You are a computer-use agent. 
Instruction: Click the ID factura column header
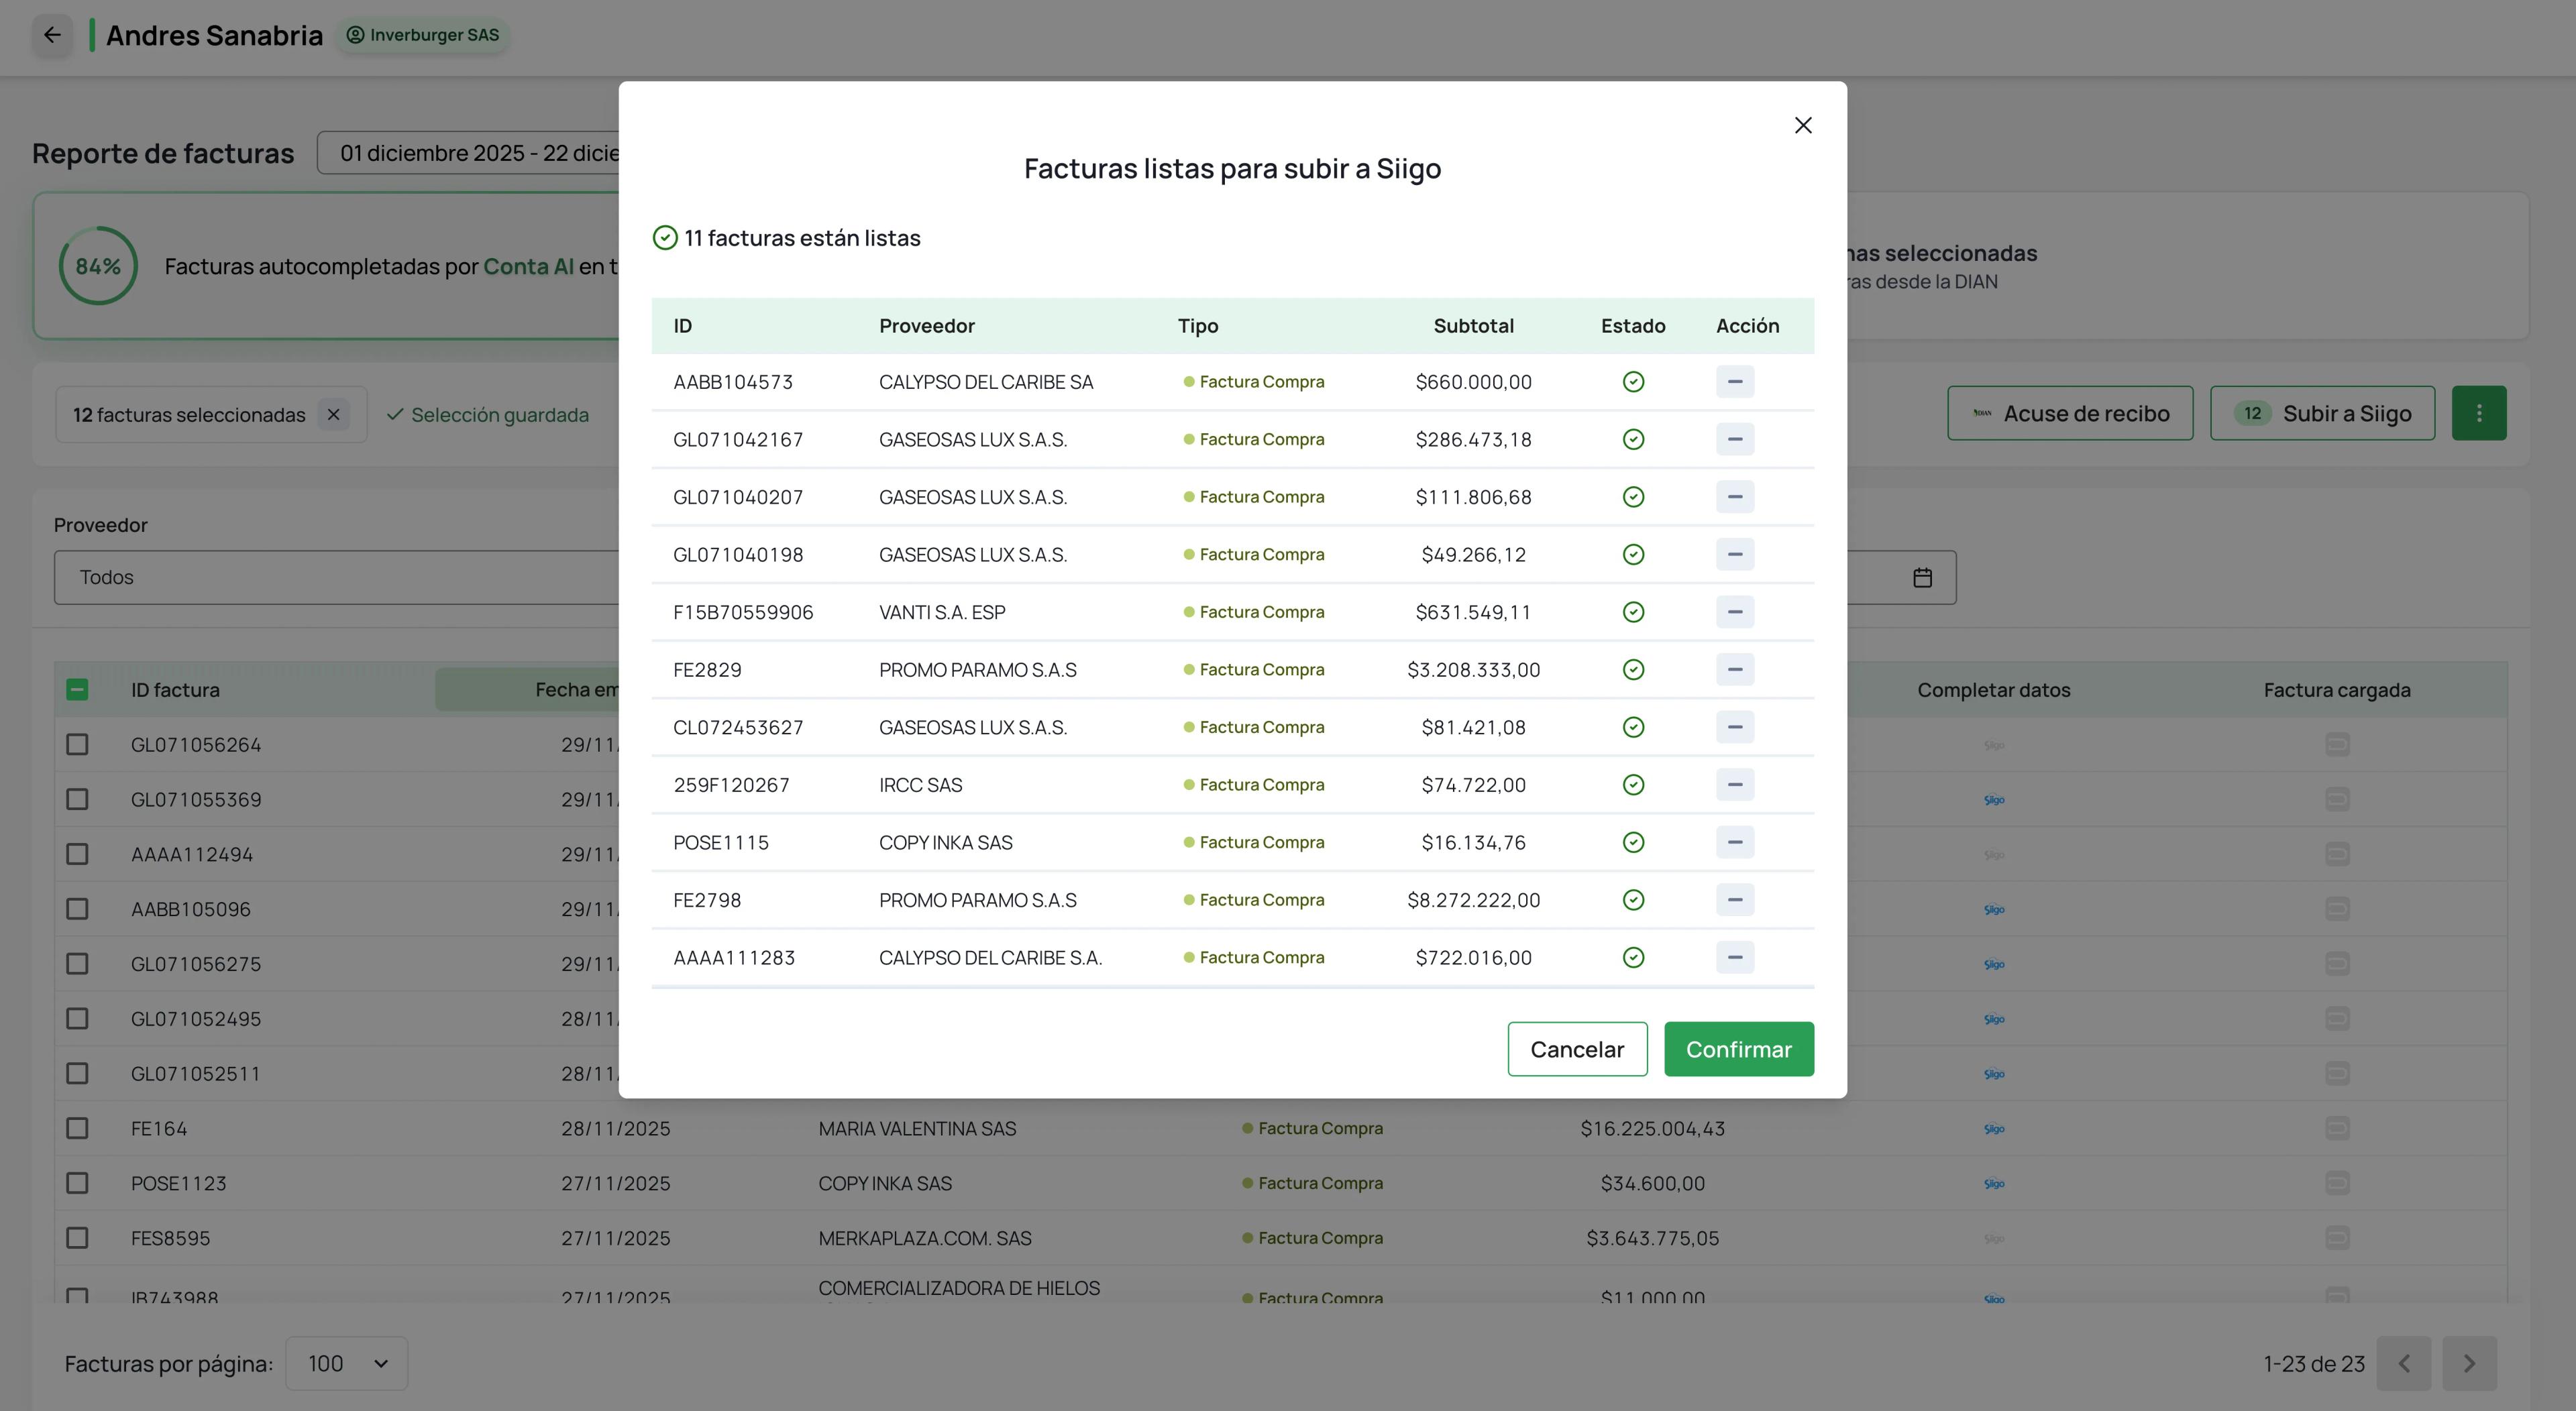[x=175, y=689]
